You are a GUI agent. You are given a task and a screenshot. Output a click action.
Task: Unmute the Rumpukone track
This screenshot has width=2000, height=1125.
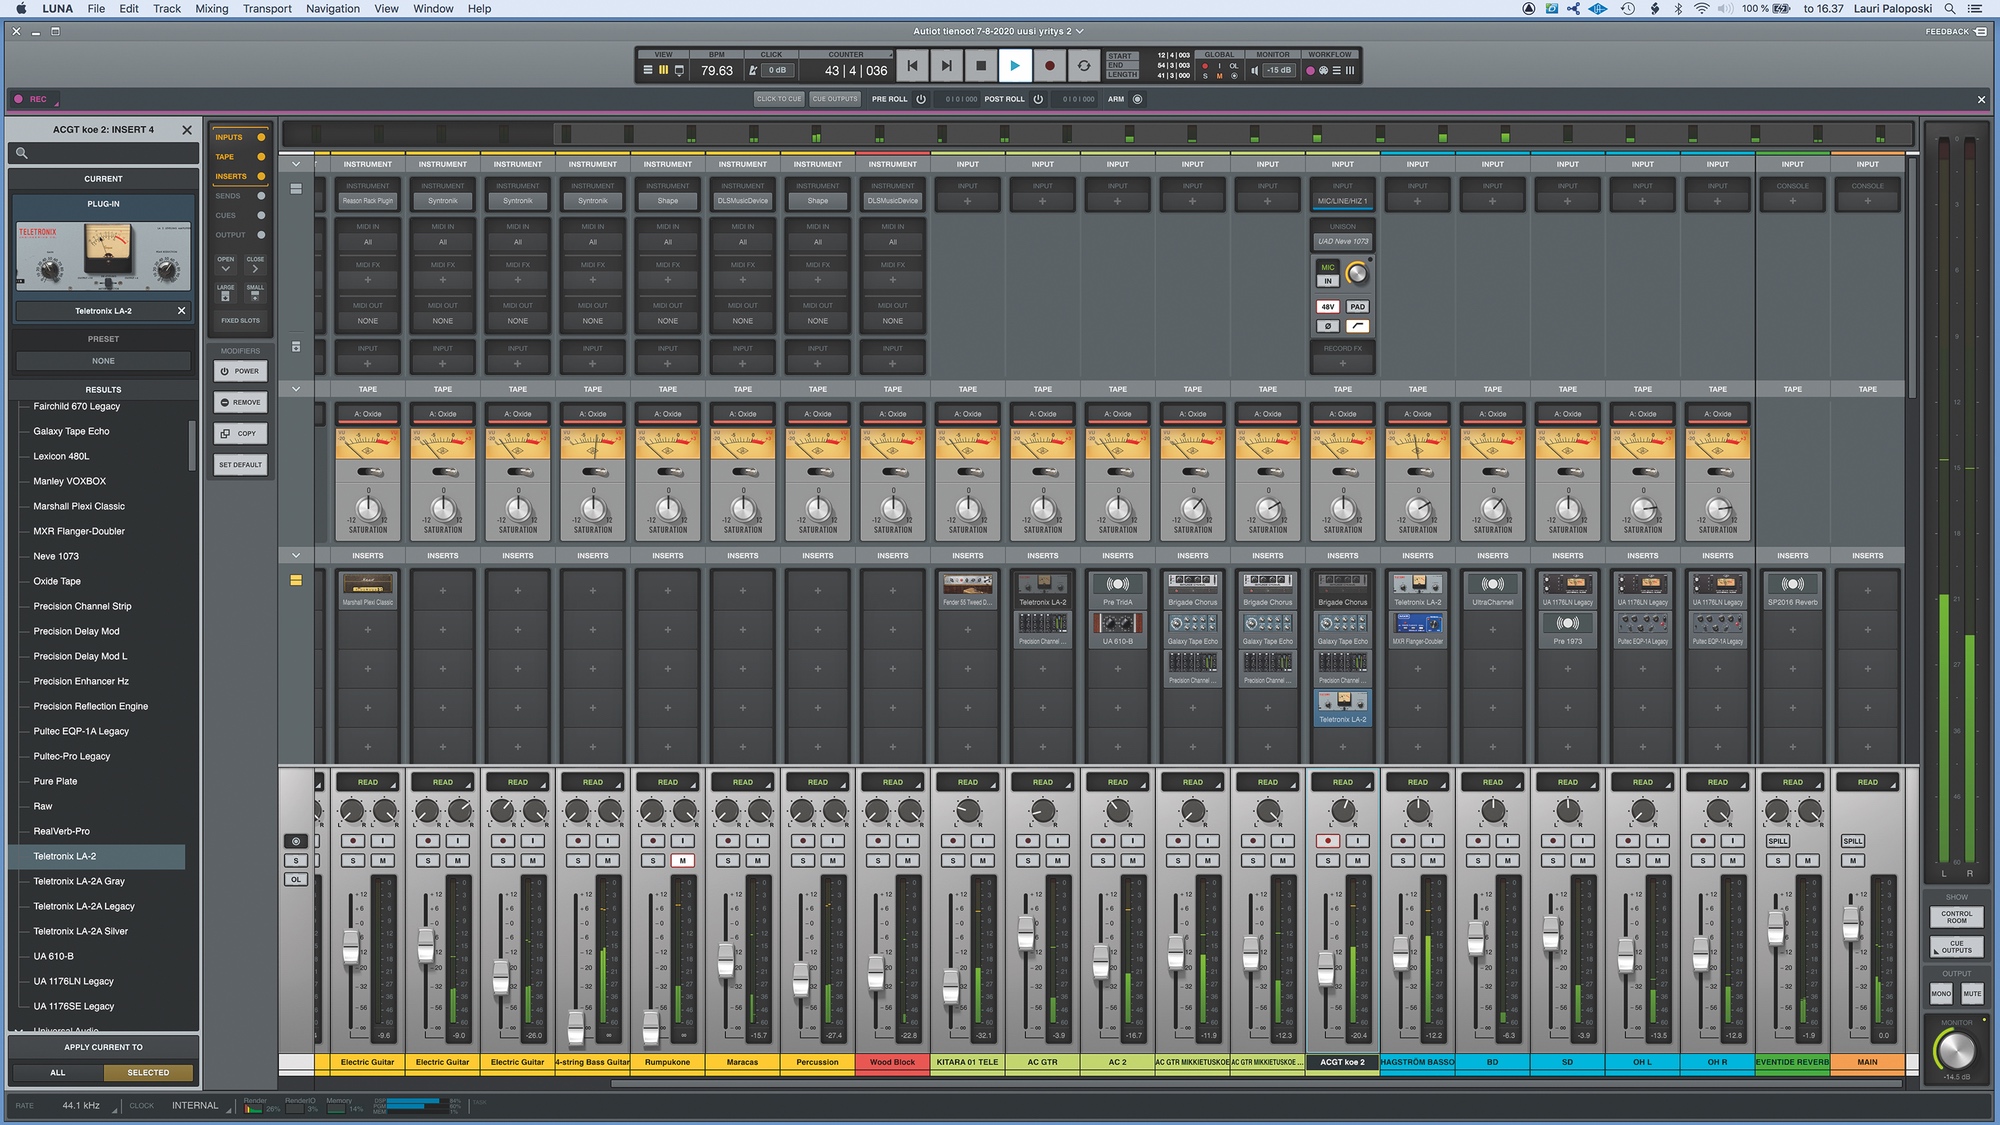point(683,860)
